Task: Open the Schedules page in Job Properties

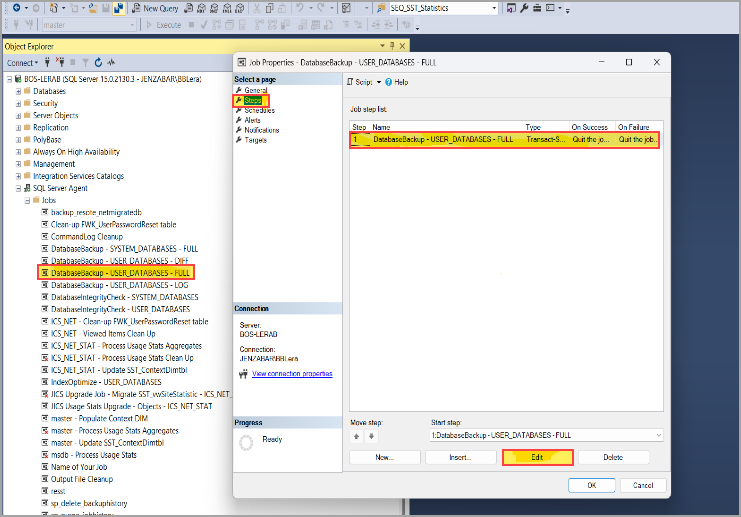Action: tap(259, 110)
